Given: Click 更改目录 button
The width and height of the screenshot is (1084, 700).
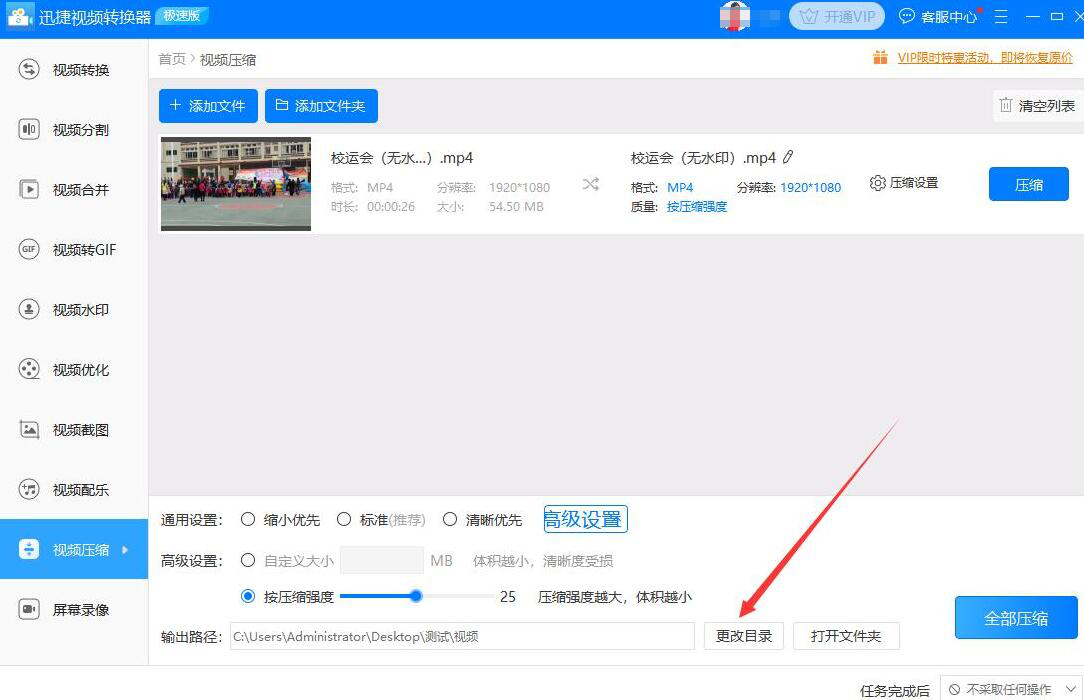Looking at the screenshot, I should tap(744, 636).
